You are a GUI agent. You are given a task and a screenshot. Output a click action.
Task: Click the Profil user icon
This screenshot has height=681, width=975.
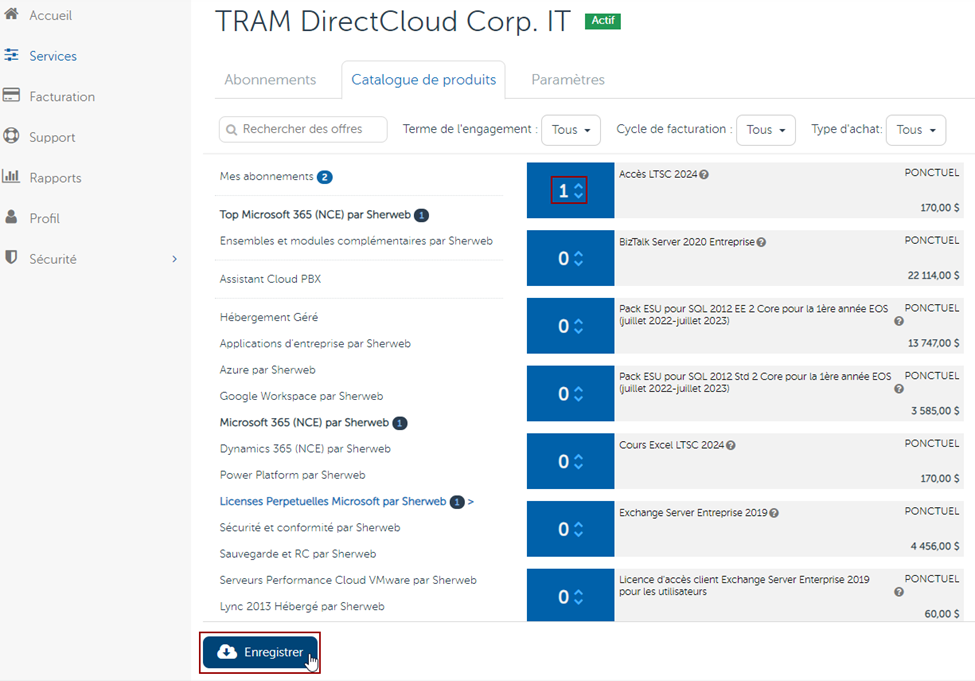[11, 216]
